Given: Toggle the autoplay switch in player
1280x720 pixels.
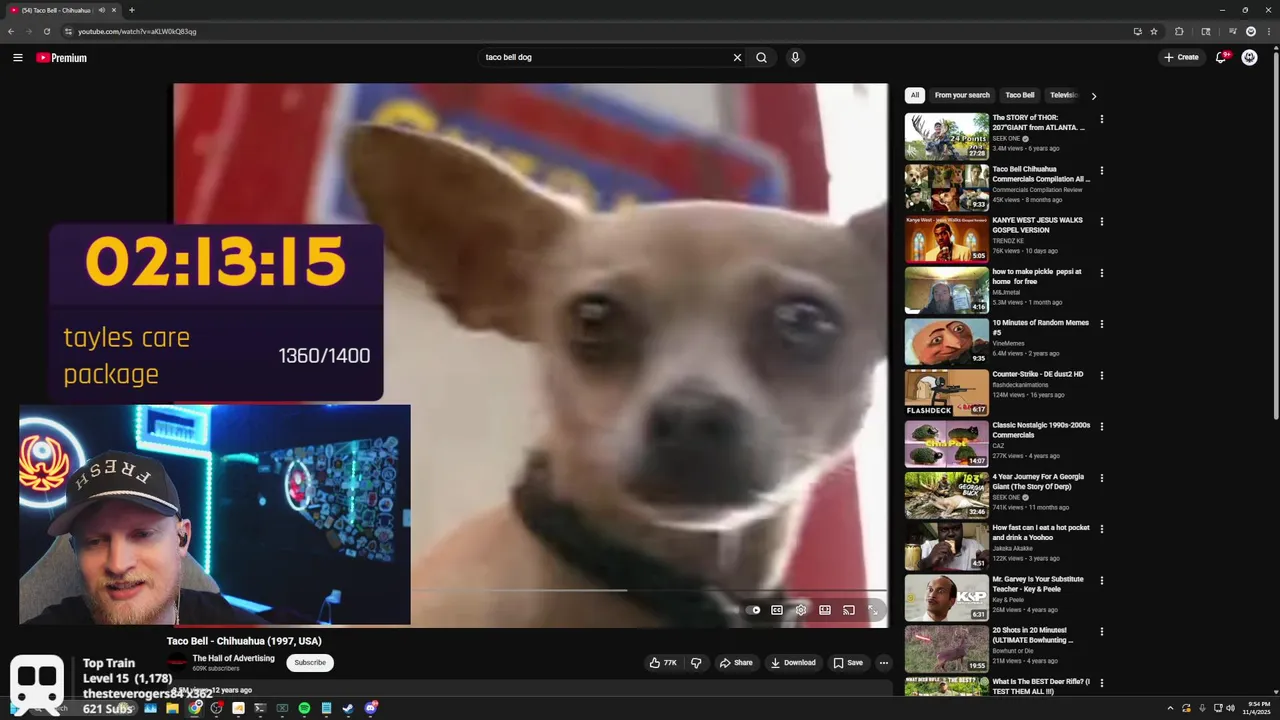Looking at the screenshot, I should pyautogui.click(x=753, y=610).
